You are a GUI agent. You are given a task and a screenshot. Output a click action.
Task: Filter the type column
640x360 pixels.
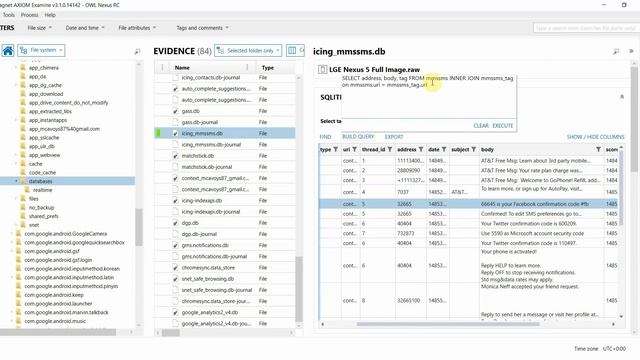(336, 149)
